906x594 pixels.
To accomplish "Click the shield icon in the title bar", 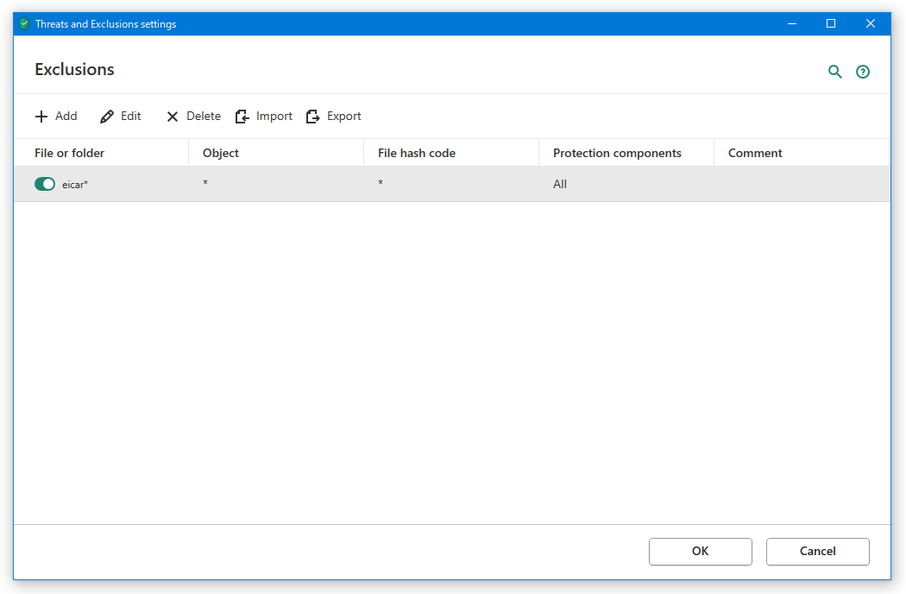I will click(x=24, y=24).
